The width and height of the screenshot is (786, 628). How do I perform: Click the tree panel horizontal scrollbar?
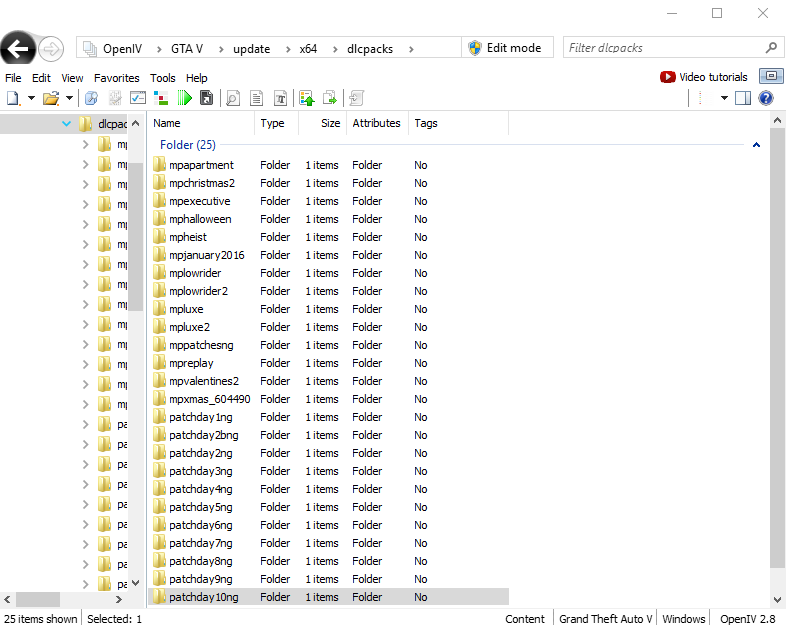[38, 599]
